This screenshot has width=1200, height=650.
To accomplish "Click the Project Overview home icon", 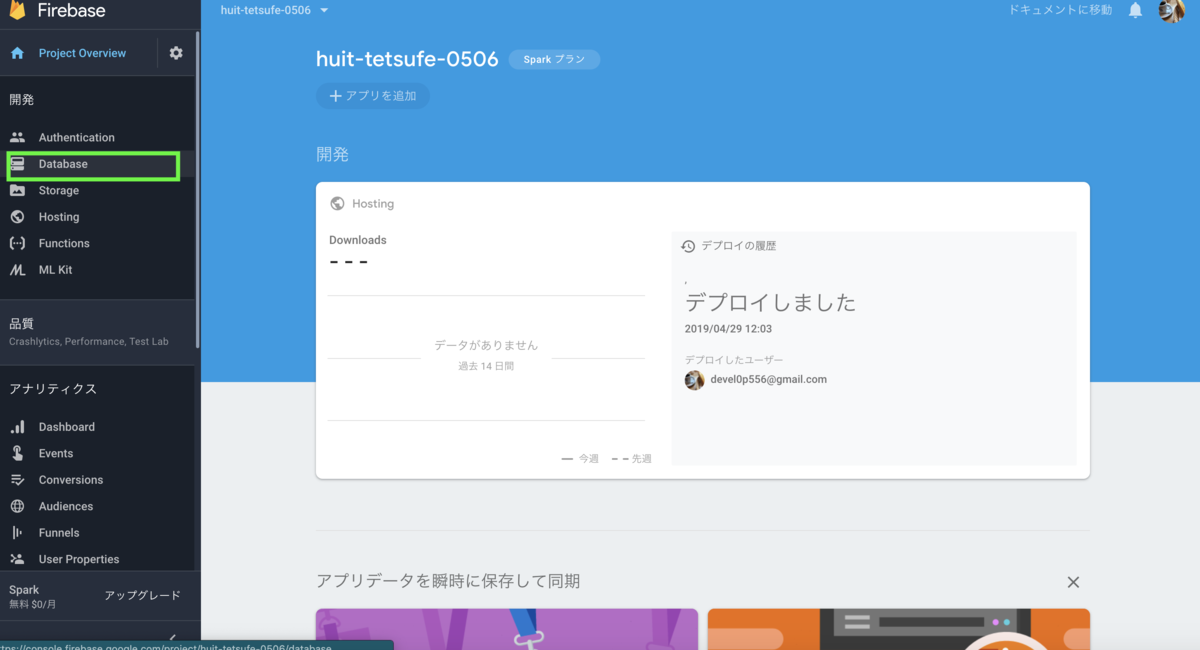I will [x=17, y=53].
